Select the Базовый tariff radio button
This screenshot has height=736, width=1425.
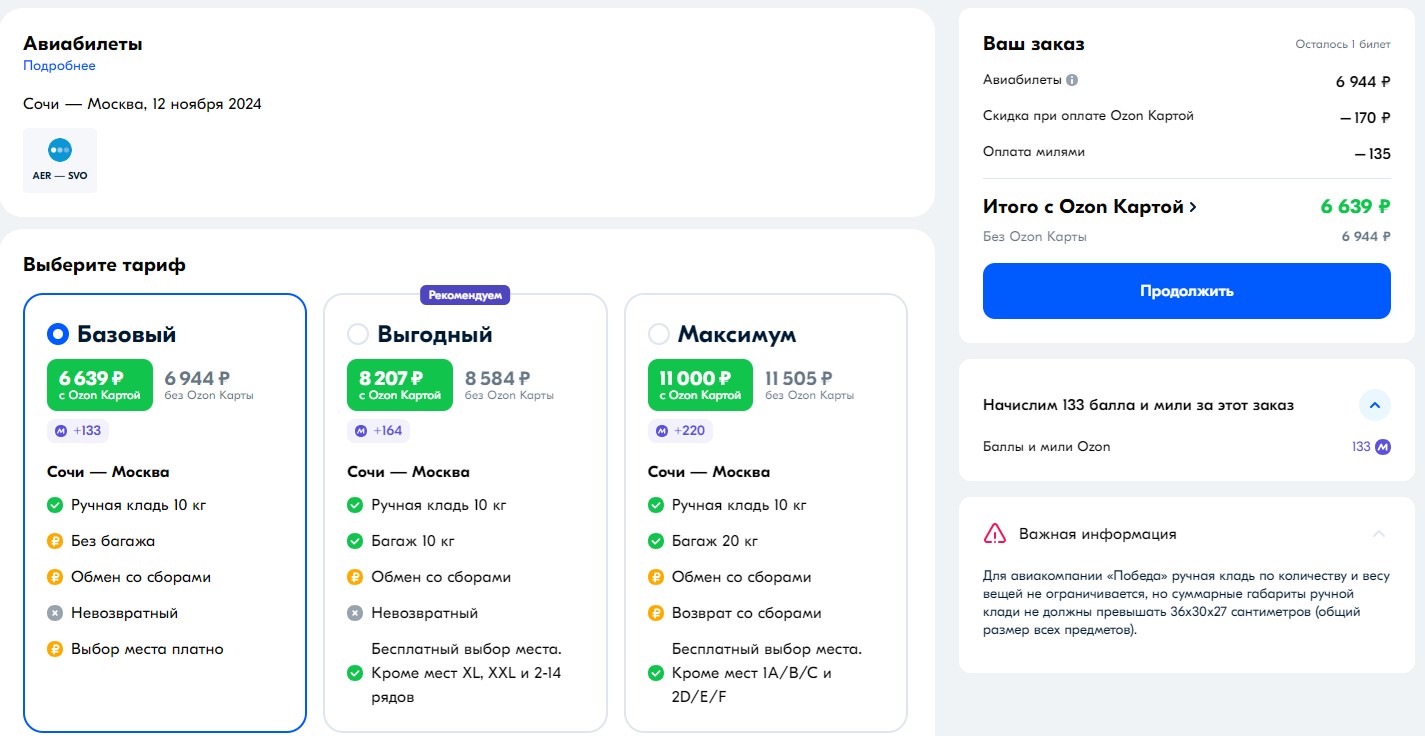click(x=58, y=334)
